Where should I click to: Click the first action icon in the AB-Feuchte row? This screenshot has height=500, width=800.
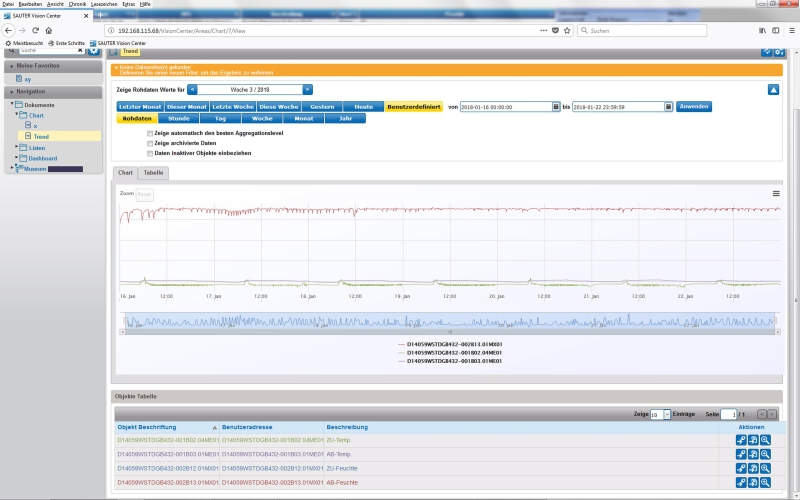click(741, 482)
